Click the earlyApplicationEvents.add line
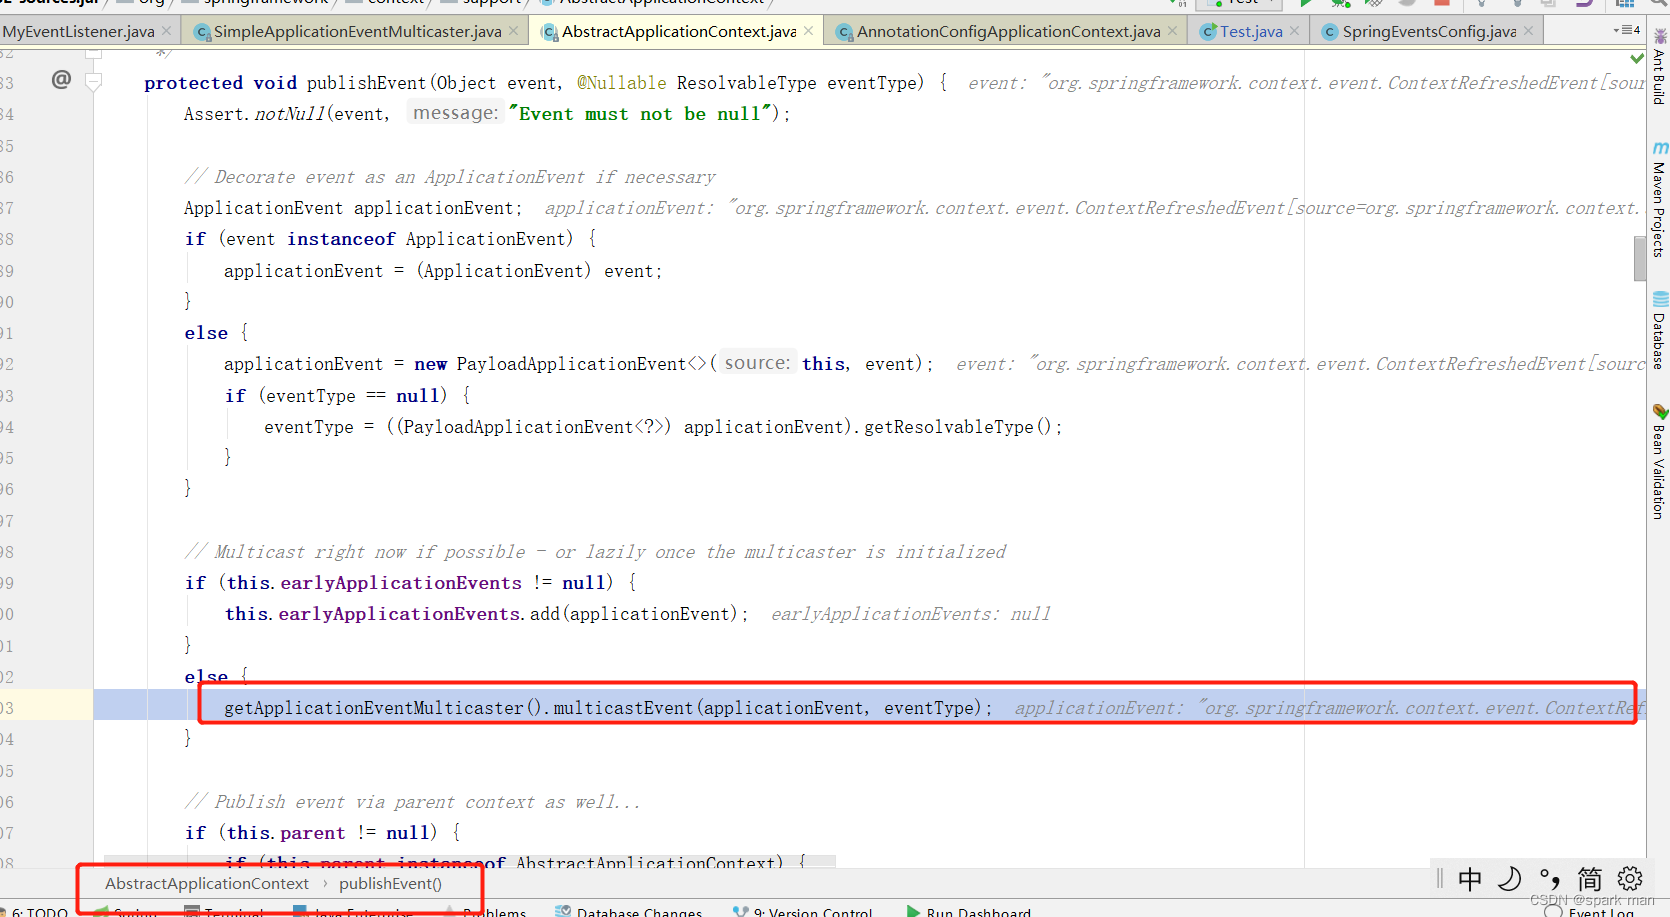The height and width of the screenshot is (917, 1670). (x=486, y=614)
